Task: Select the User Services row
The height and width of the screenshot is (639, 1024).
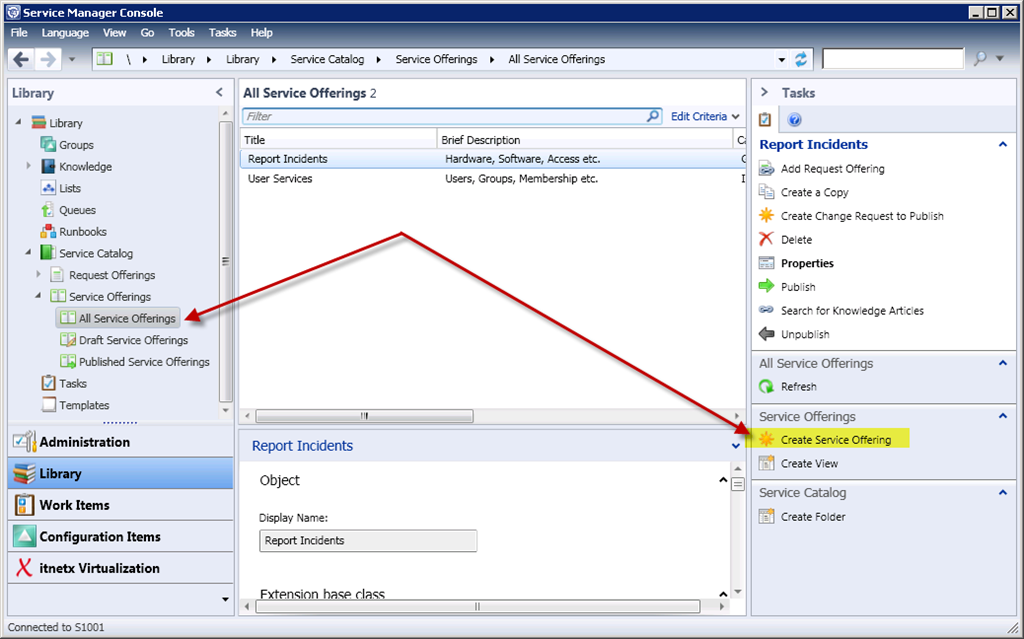Action: click(x=280, y=179)
